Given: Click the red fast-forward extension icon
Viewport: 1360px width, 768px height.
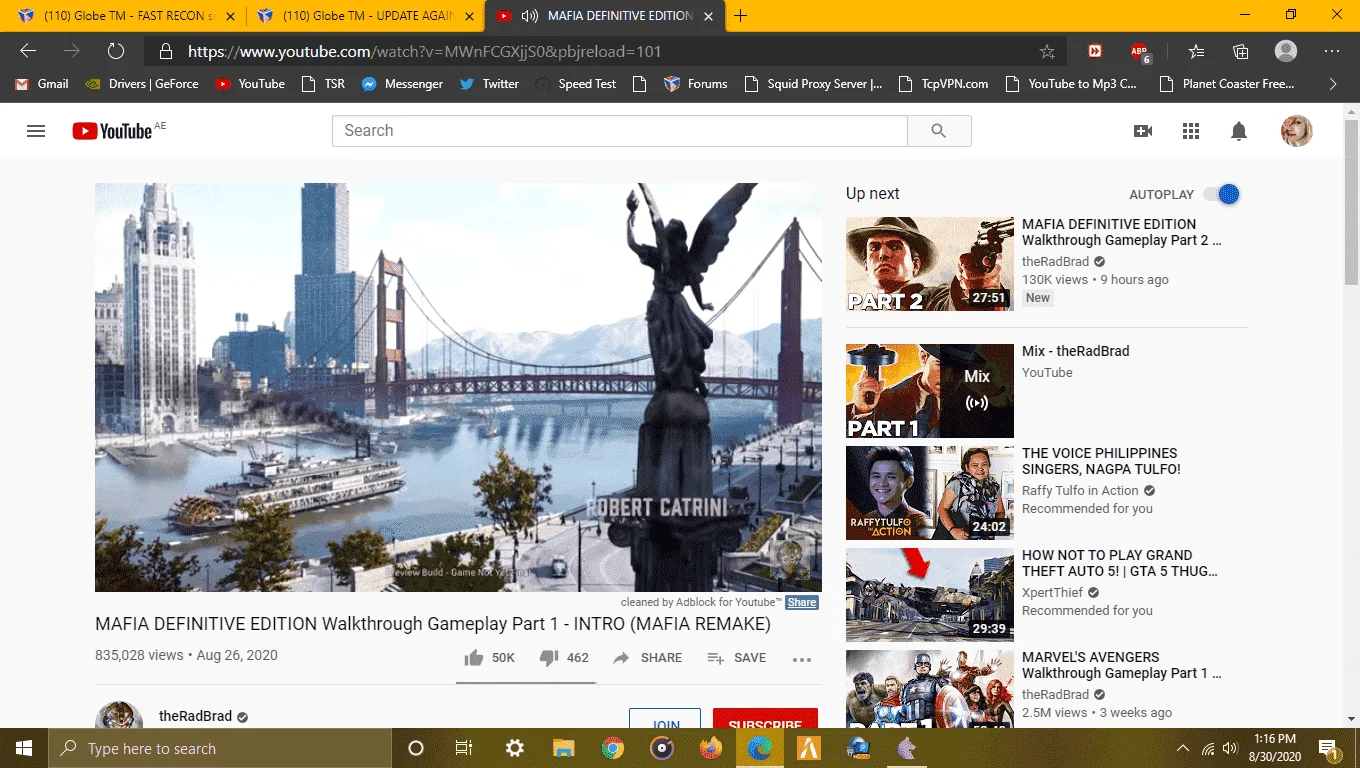Looking at the screenshot, I should 1095,51.
